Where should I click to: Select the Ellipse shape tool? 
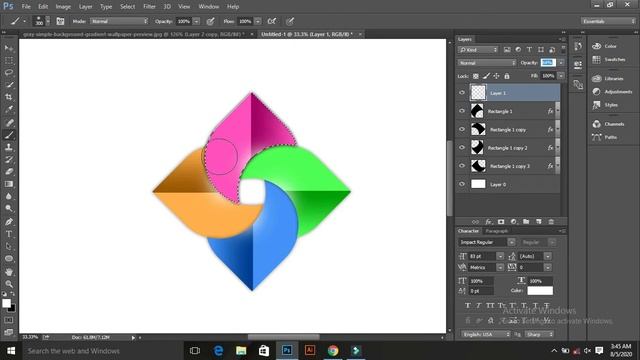tap(9, 259)
